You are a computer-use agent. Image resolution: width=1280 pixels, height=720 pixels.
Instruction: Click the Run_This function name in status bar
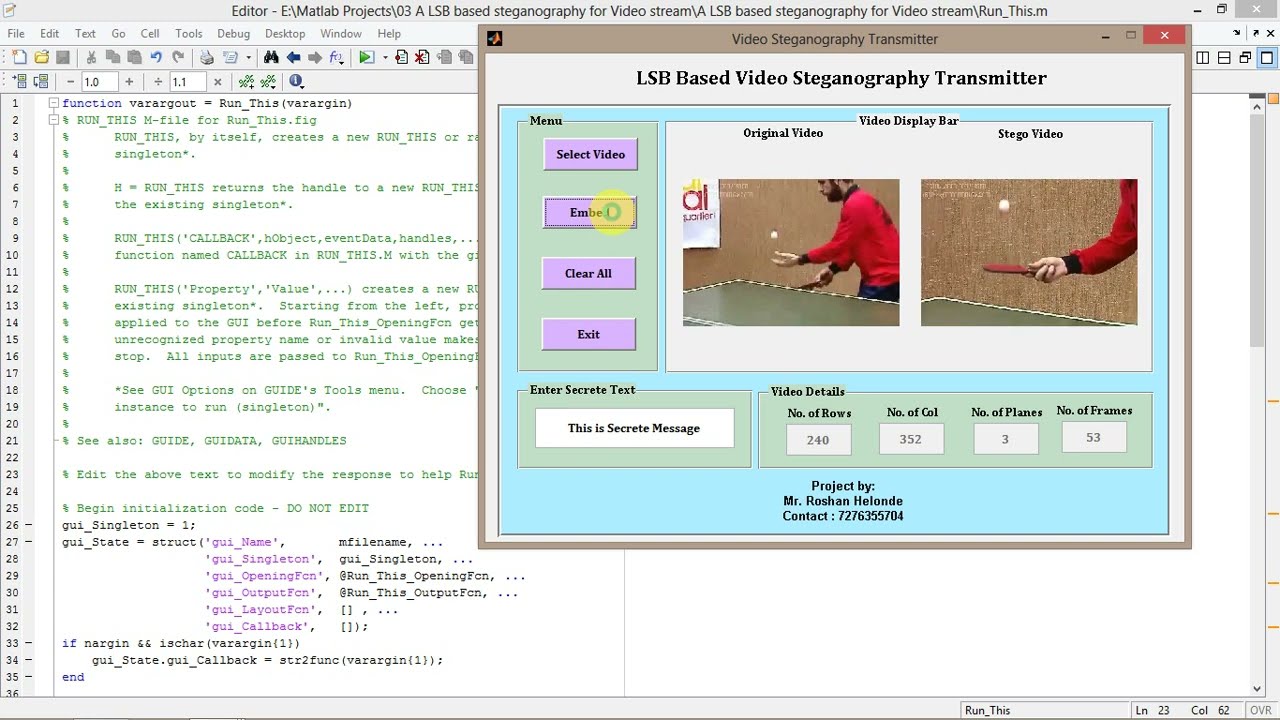point(987,710)
